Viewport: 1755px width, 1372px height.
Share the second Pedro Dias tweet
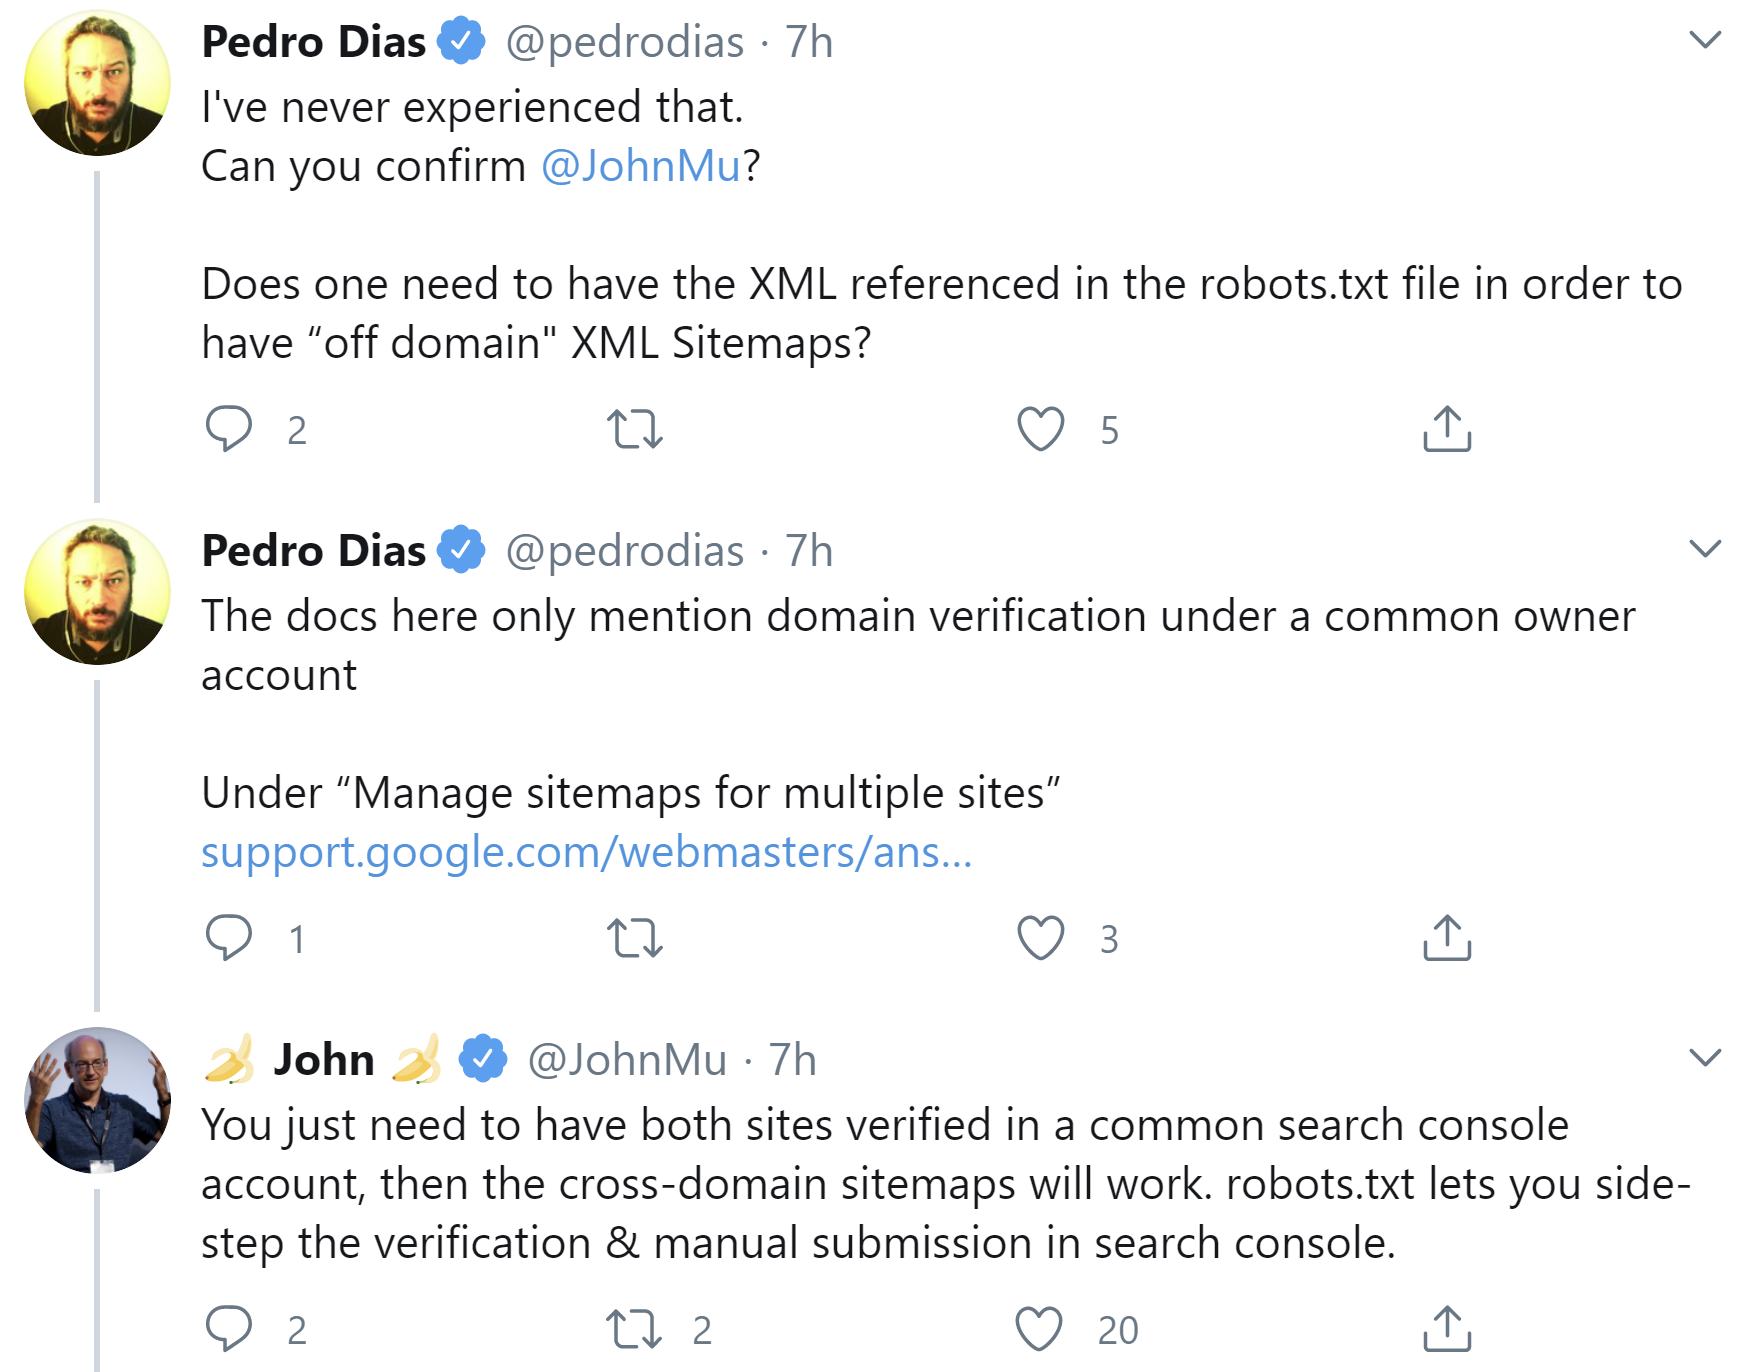coord(1448,937)
